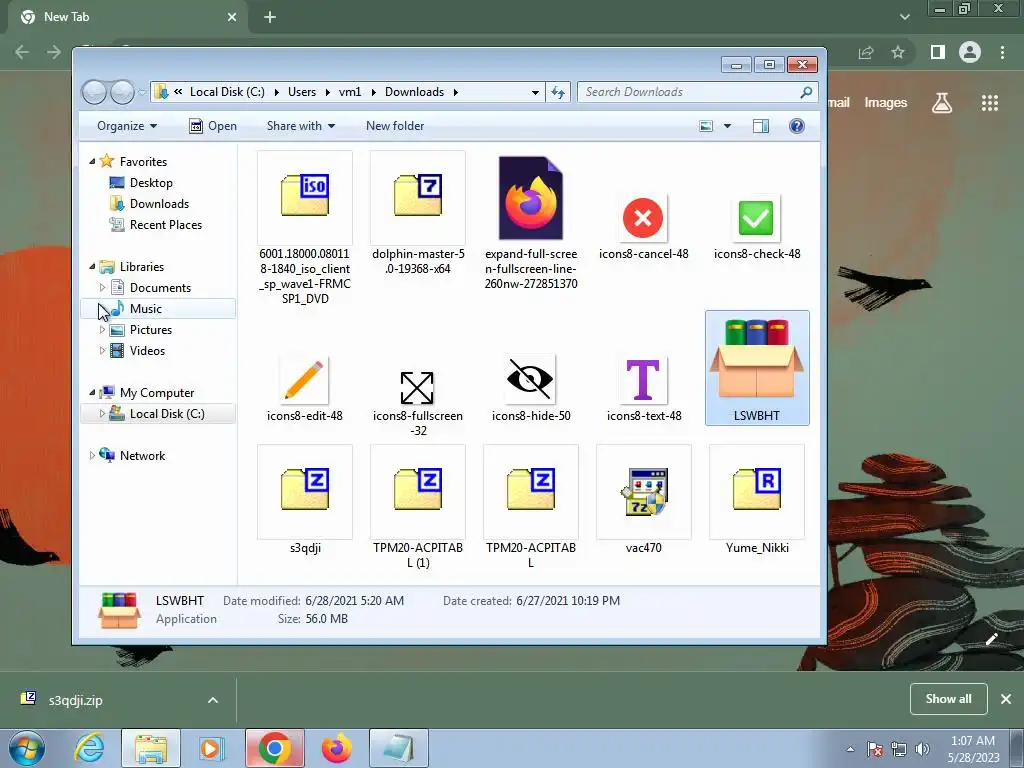Click Local Disk (C:) breadcrumb segment

click(x=227, y=92)
